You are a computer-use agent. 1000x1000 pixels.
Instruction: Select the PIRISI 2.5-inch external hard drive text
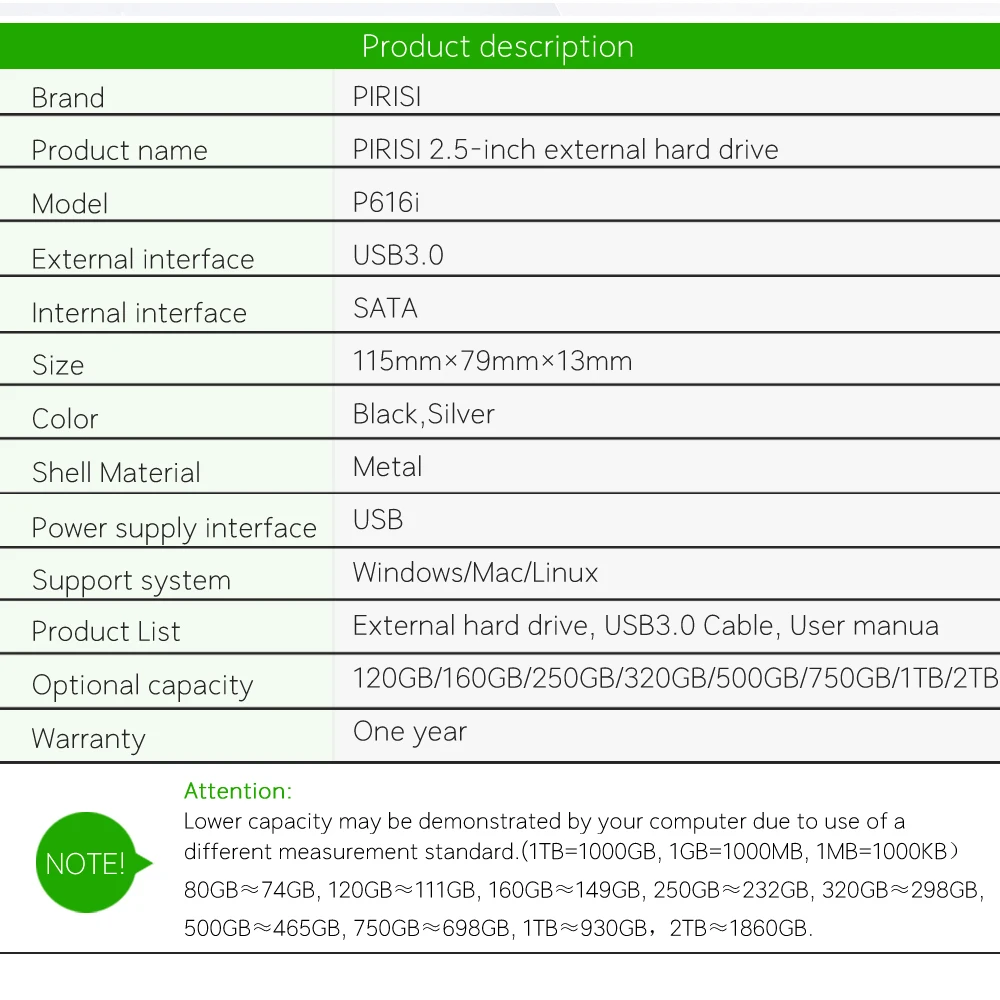click(565, 150)
